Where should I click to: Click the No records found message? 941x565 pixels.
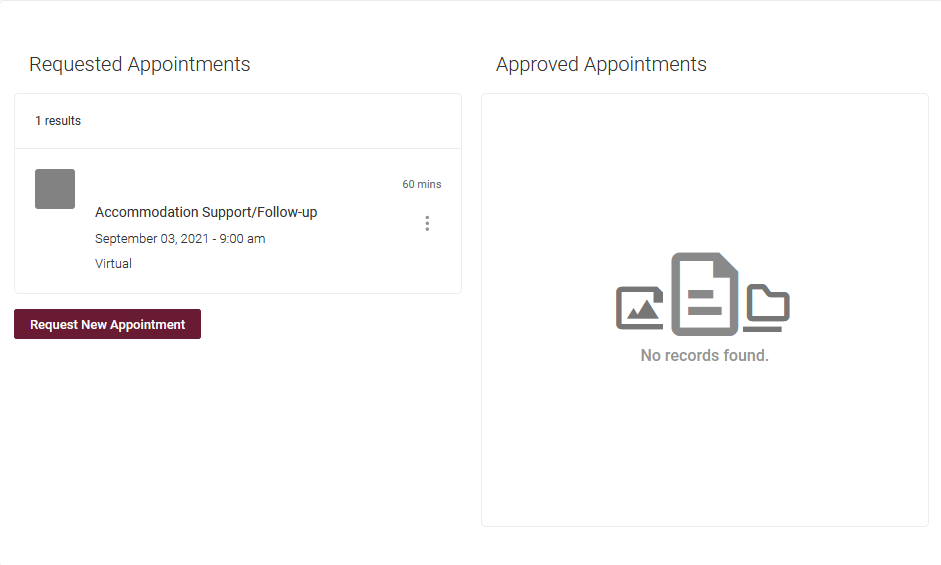click(704, 355)
